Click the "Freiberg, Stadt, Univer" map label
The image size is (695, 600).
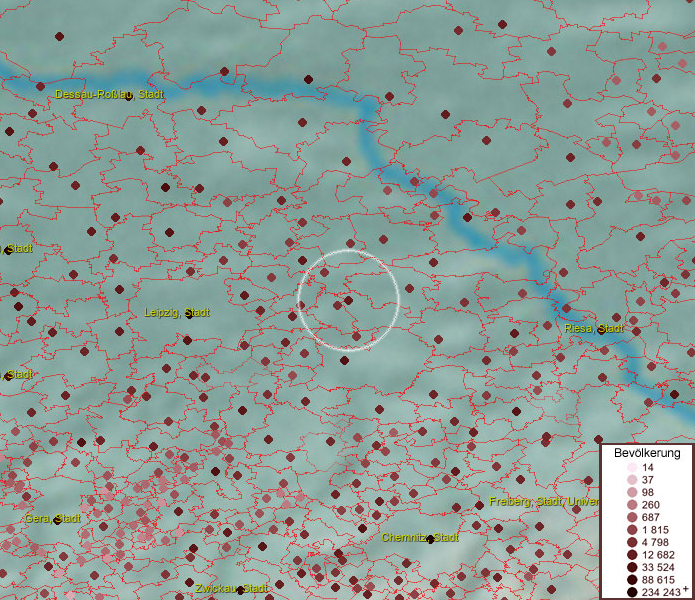coord(544,502)
